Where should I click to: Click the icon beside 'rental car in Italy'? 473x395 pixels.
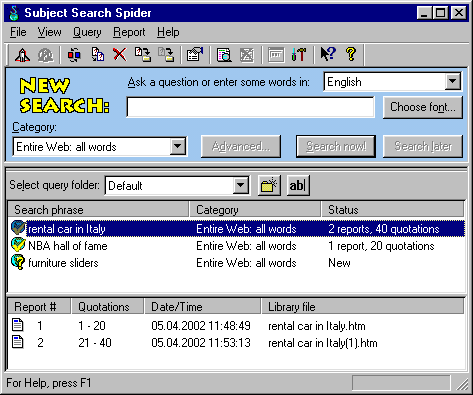tap(18, 228)
